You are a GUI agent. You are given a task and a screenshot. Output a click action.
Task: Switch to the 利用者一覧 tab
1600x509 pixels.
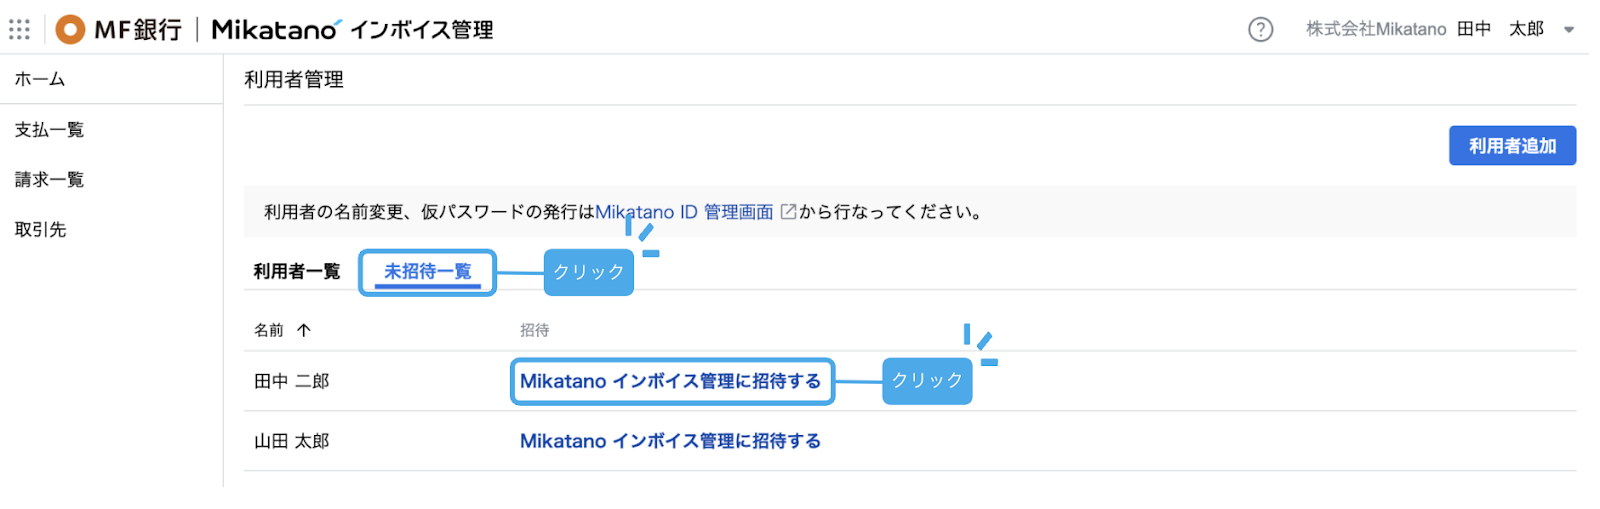coord(297,271)
